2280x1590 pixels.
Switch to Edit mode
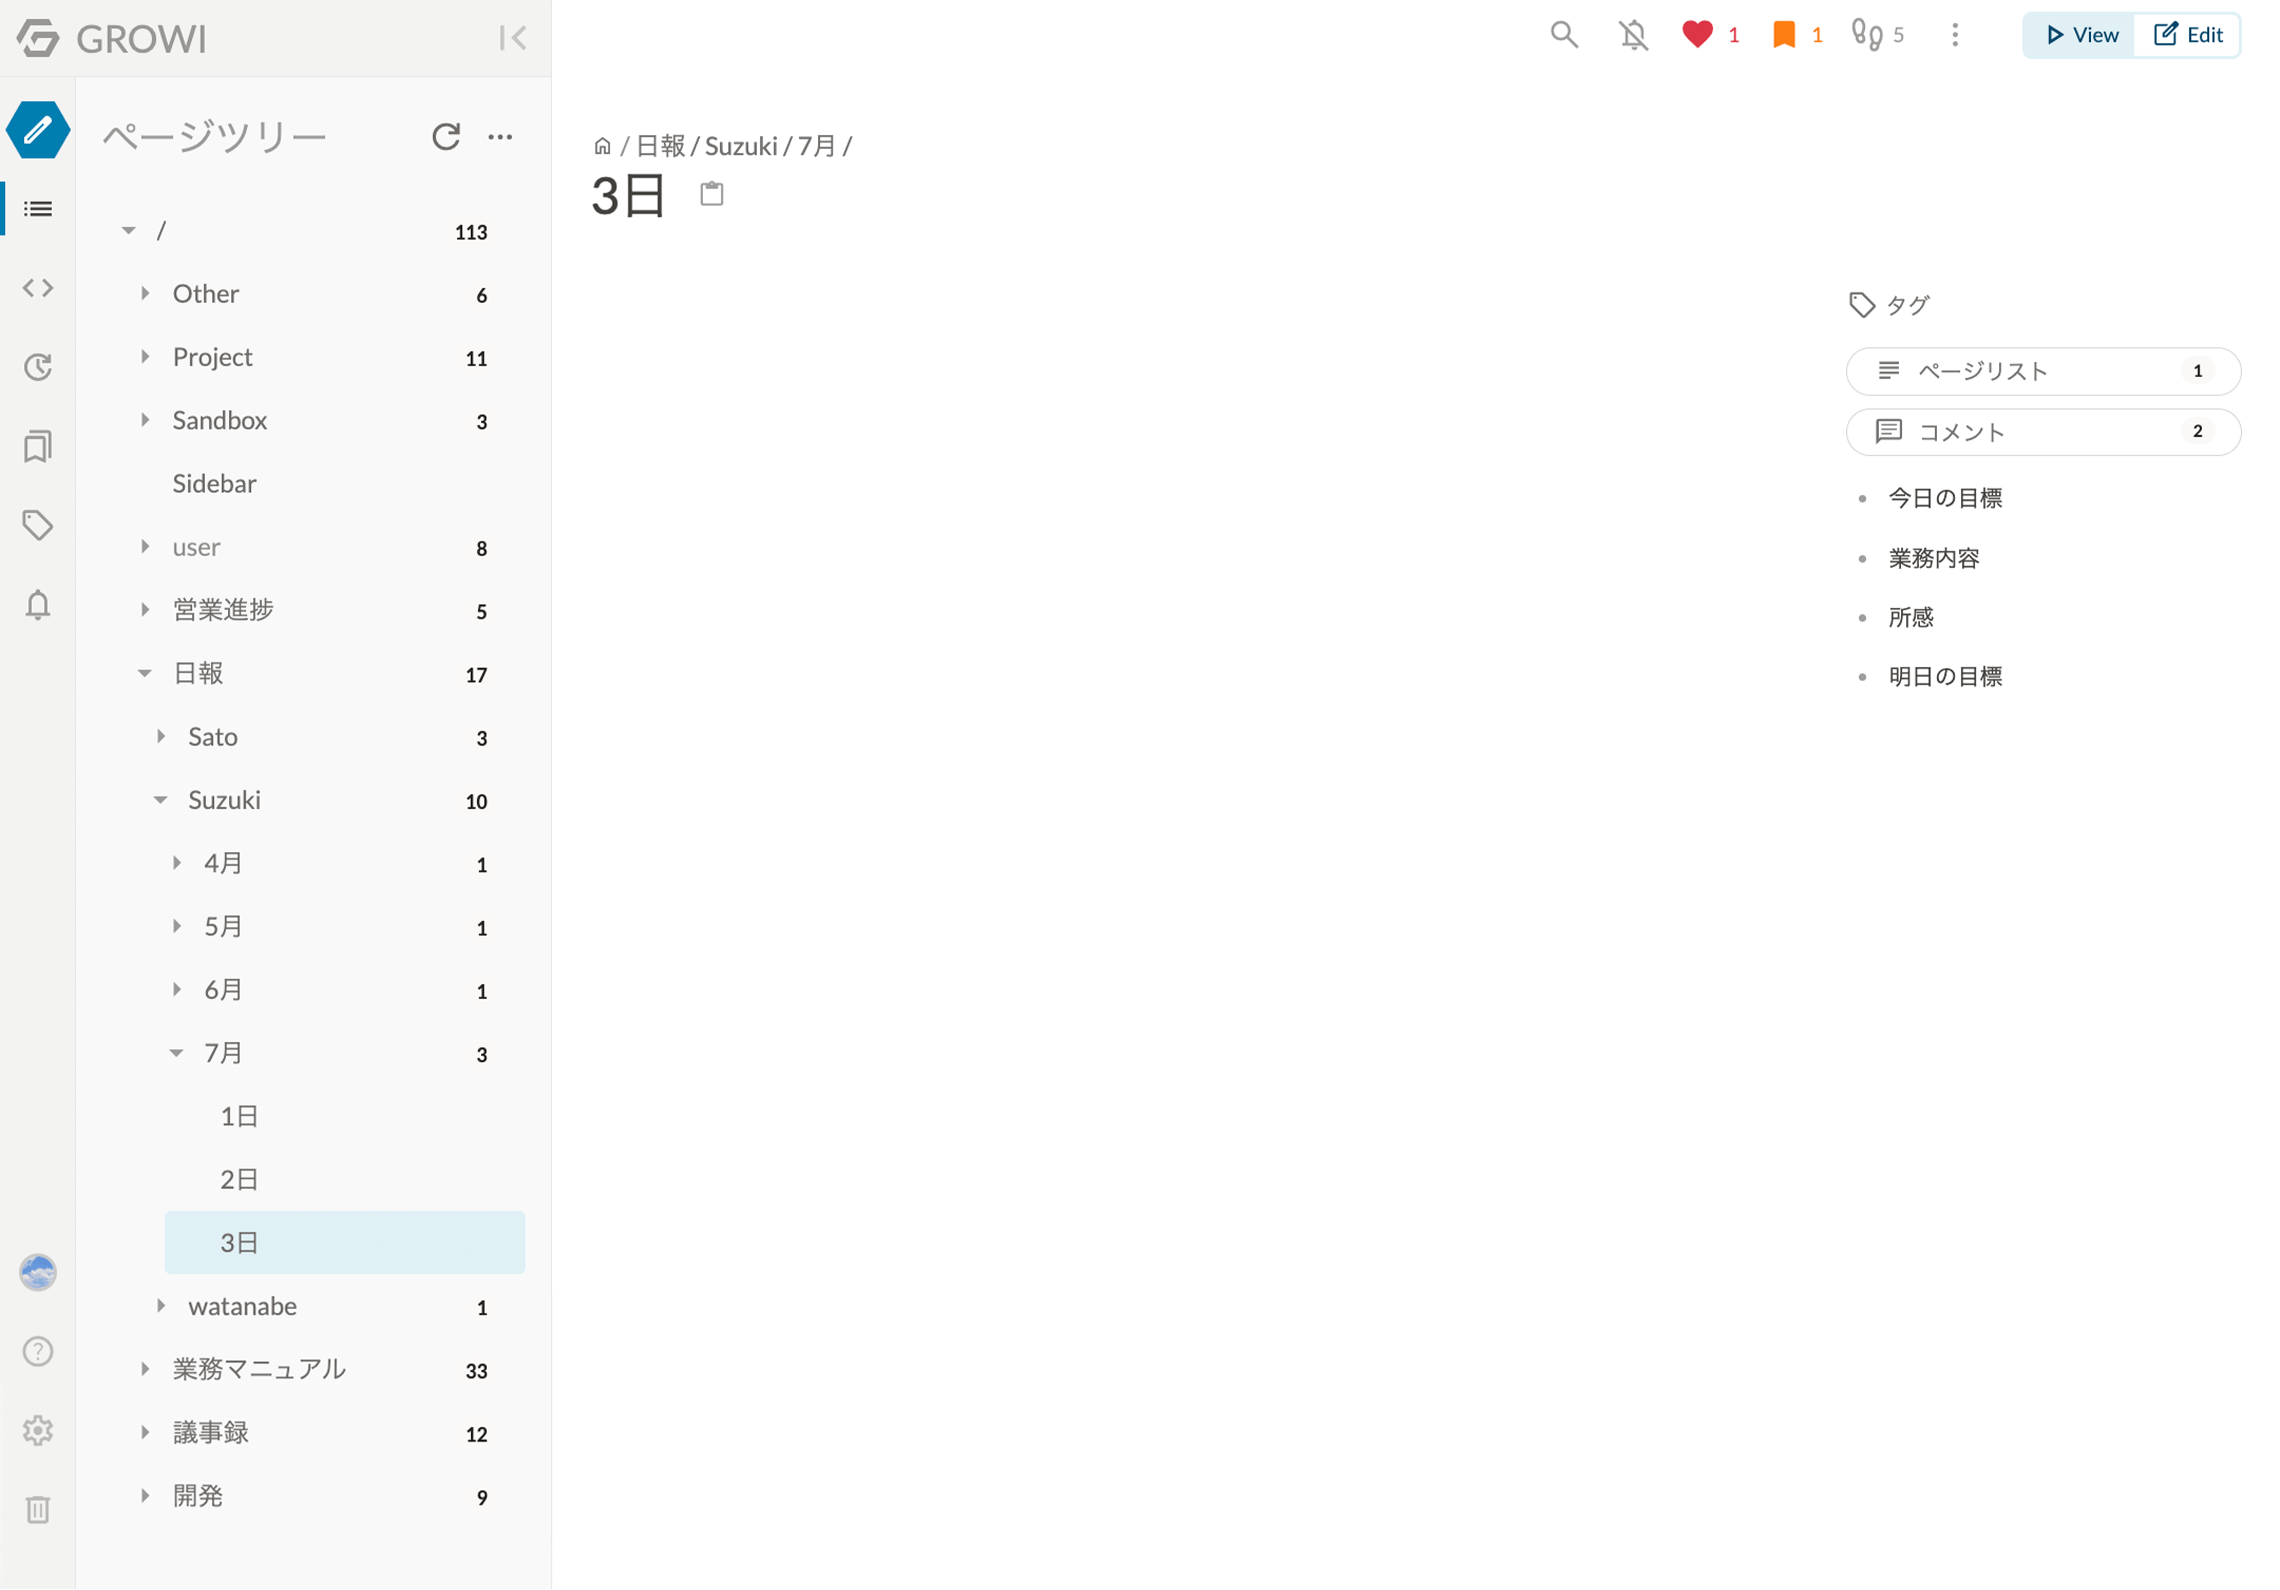(2188, 35)
